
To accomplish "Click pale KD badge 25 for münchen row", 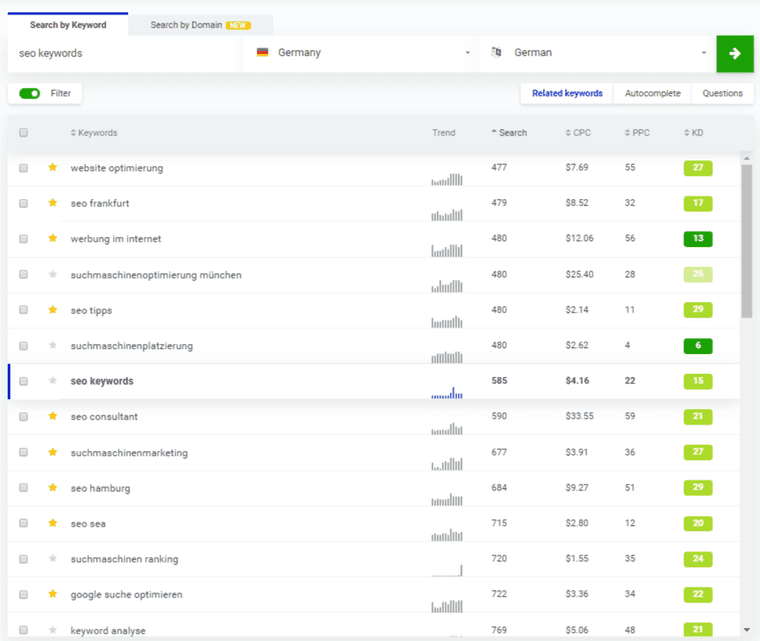I will pos(698,274).
